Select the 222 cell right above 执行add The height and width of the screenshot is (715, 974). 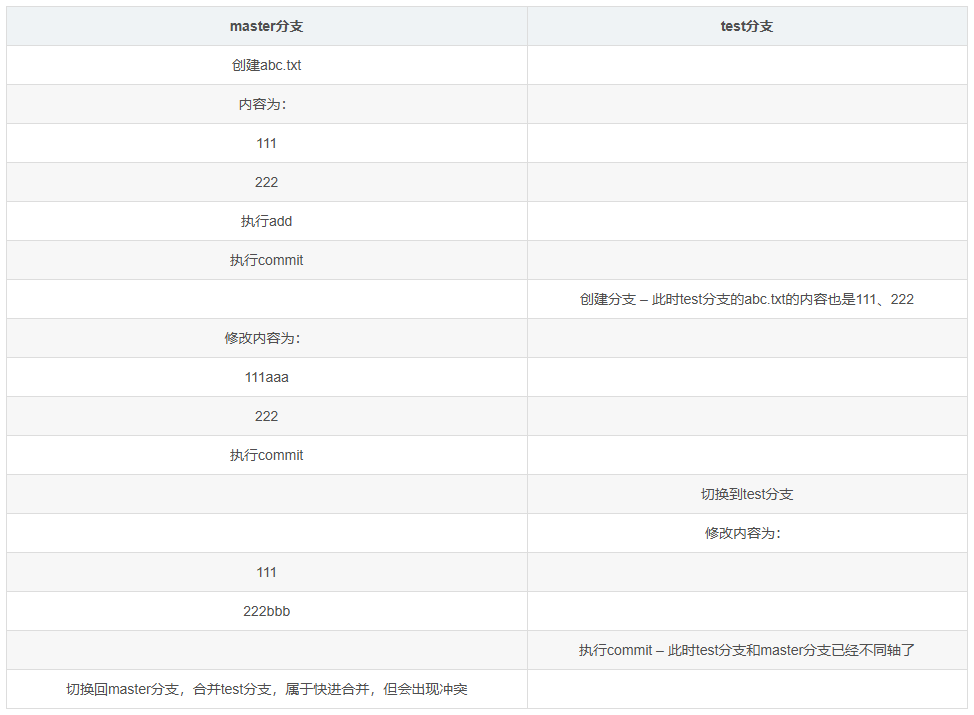point(266,182)
